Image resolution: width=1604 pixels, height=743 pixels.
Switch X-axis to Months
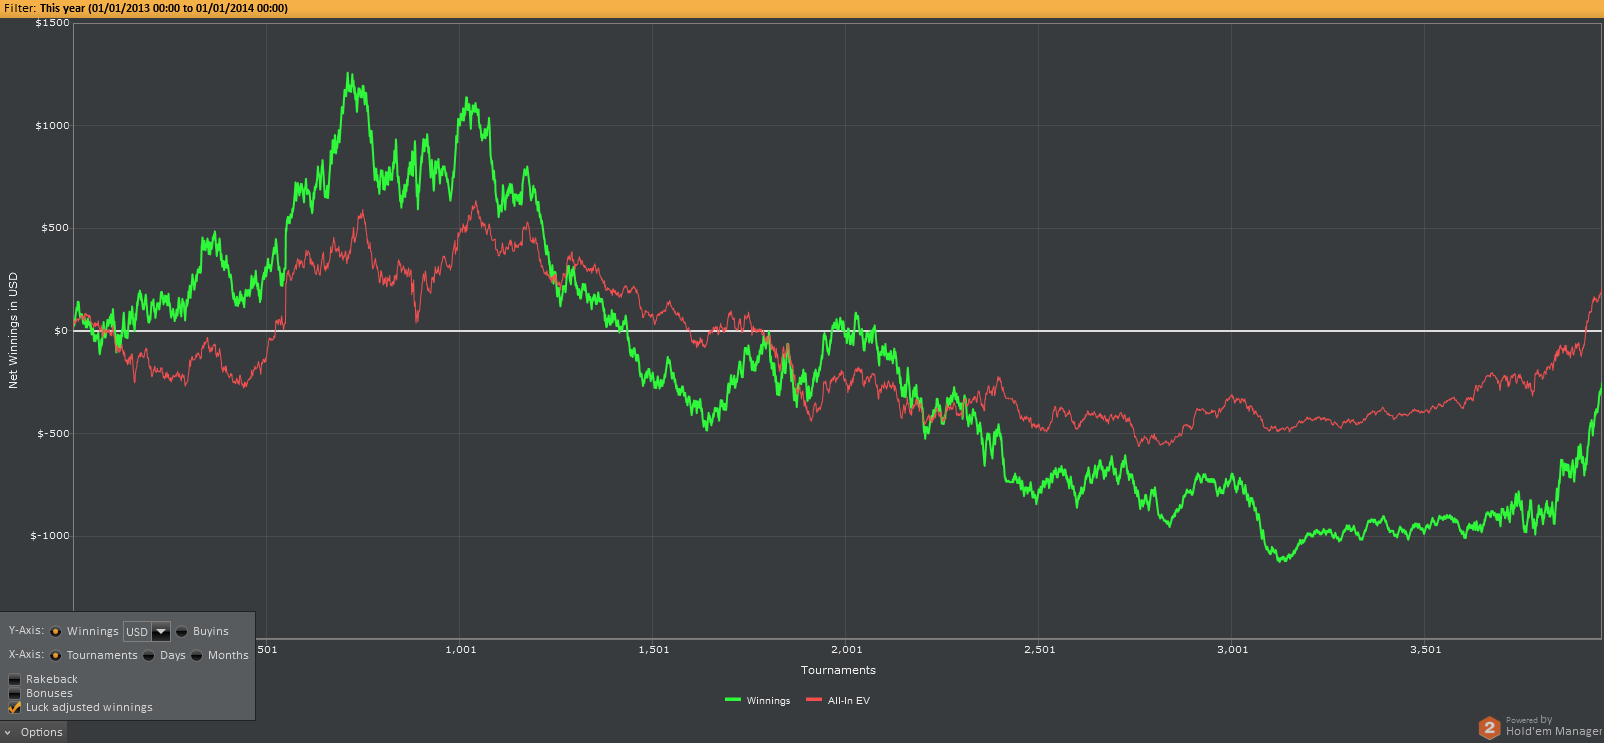pos(197,655)
